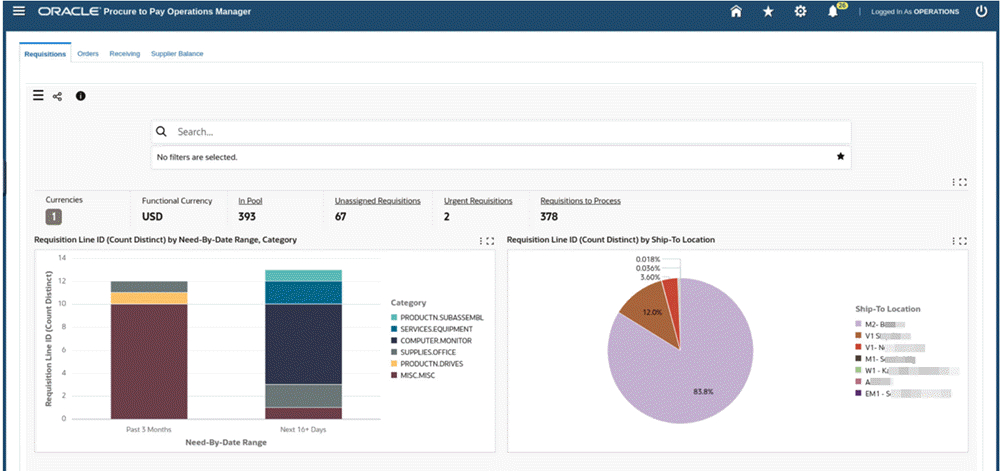Save filters with the star icon
1000x471 pixels.
(841, 156)
